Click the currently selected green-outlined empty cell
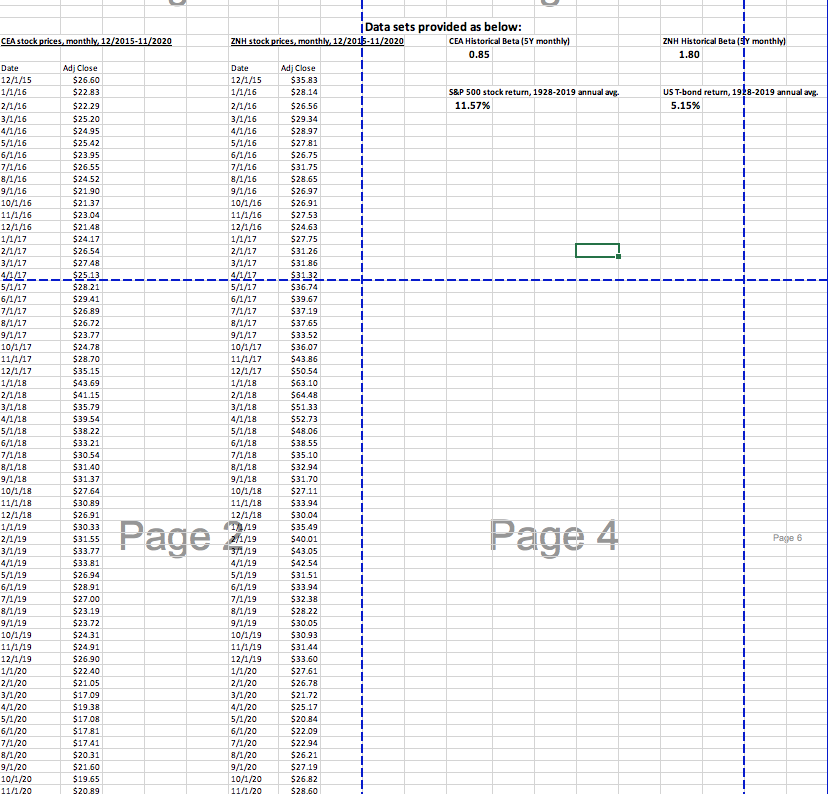This screenshot has width=828, height=794. click(x=596, y=251)
